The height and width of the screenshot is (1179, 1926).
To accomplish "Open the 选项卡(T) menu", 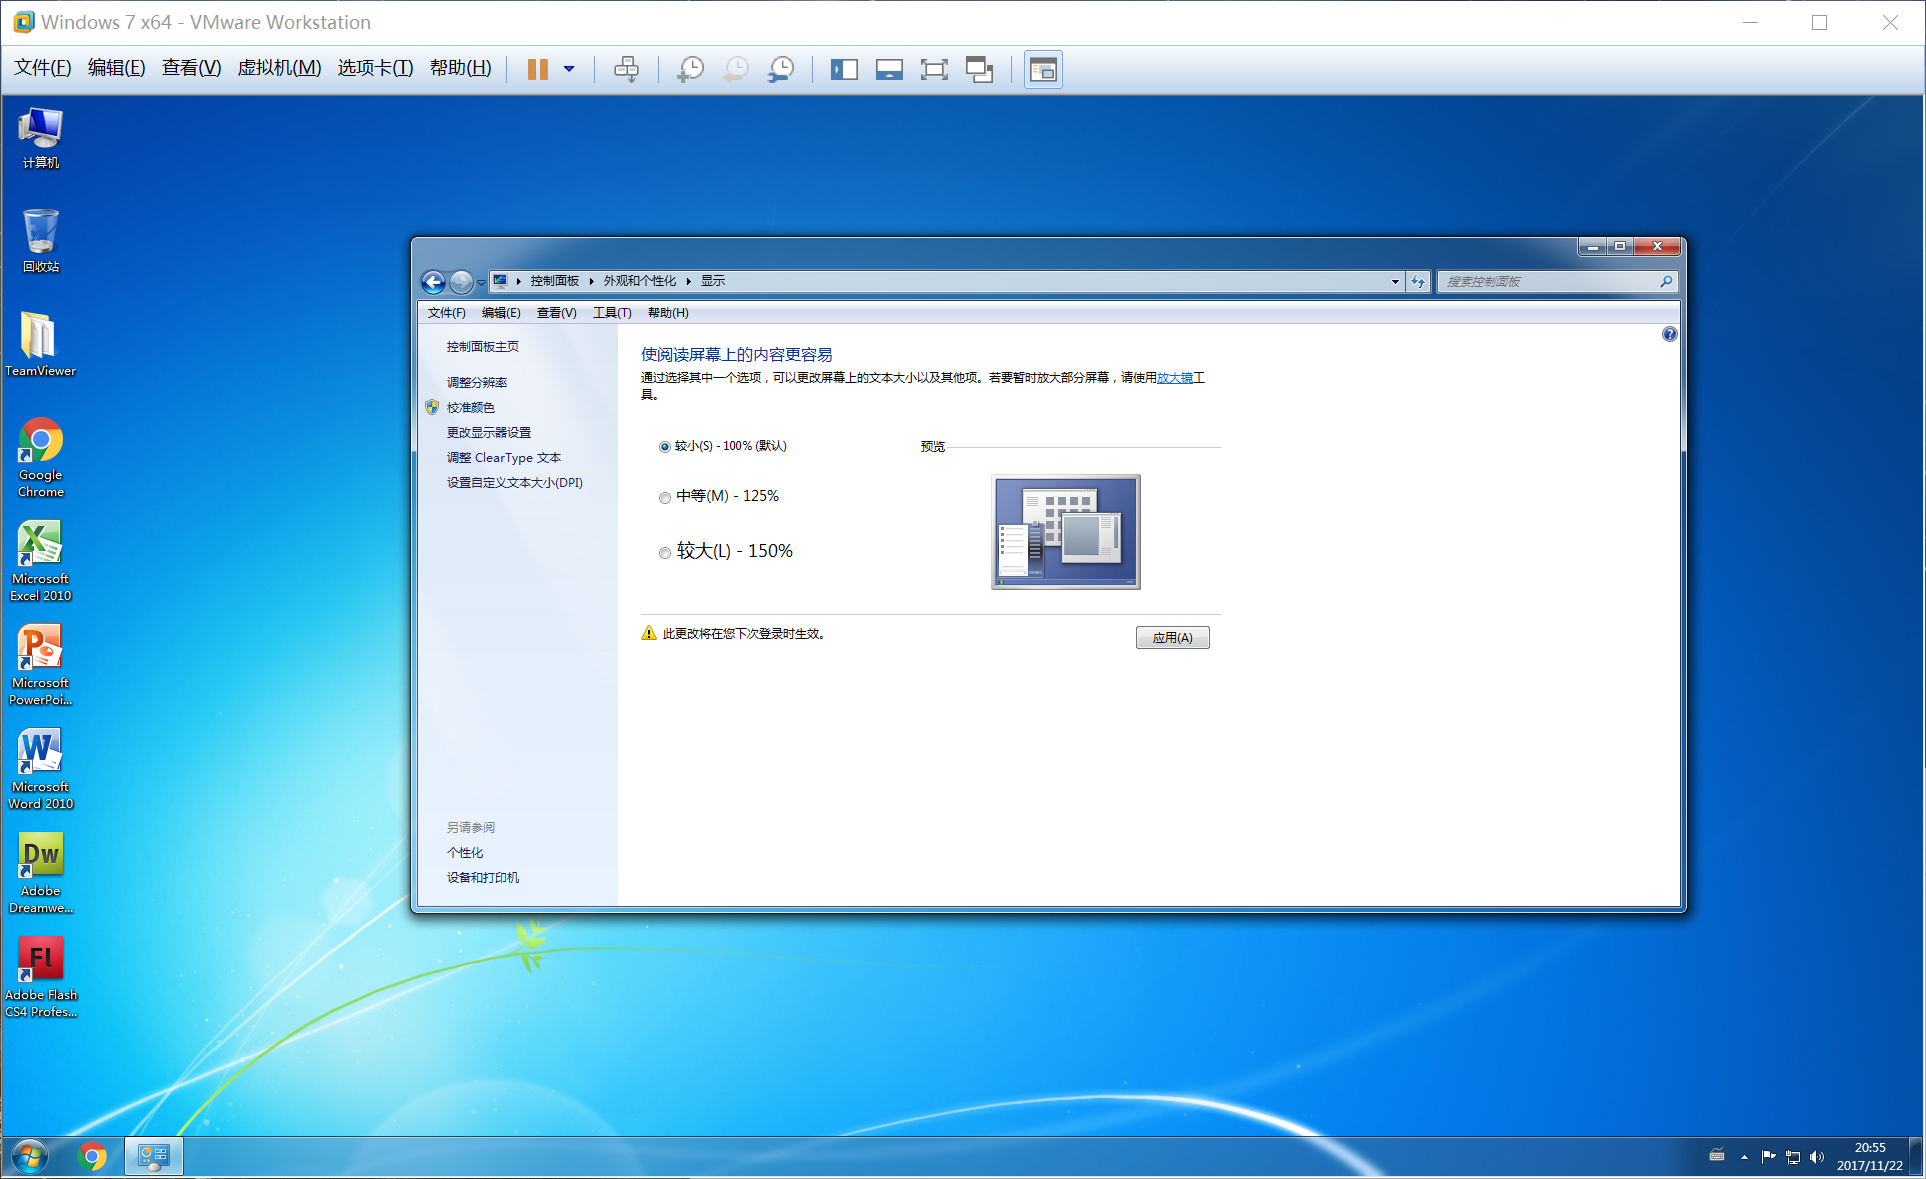I will point(375,67).
